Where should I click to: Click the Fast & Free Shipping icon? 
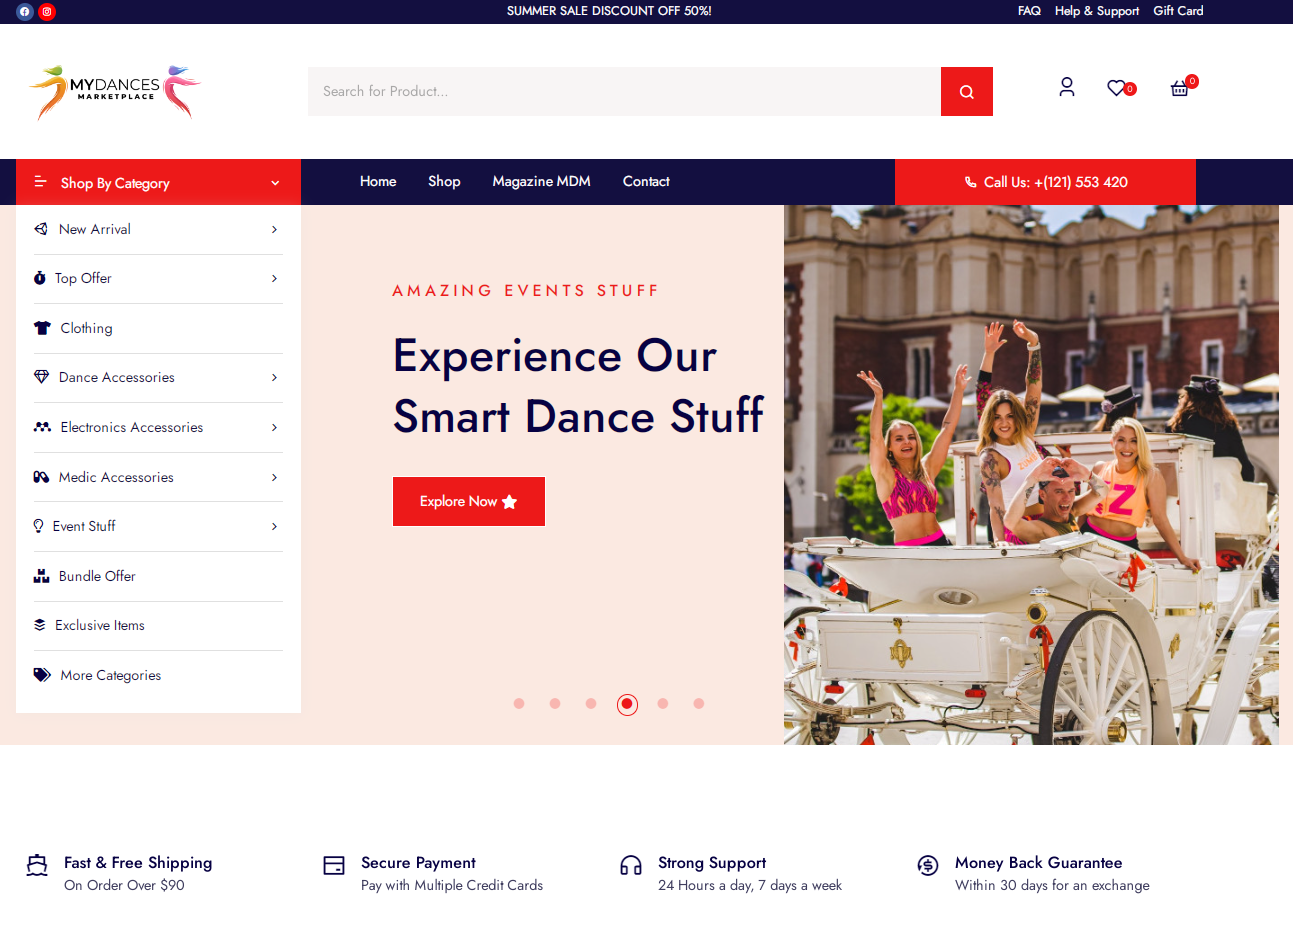tap(37, 865)
